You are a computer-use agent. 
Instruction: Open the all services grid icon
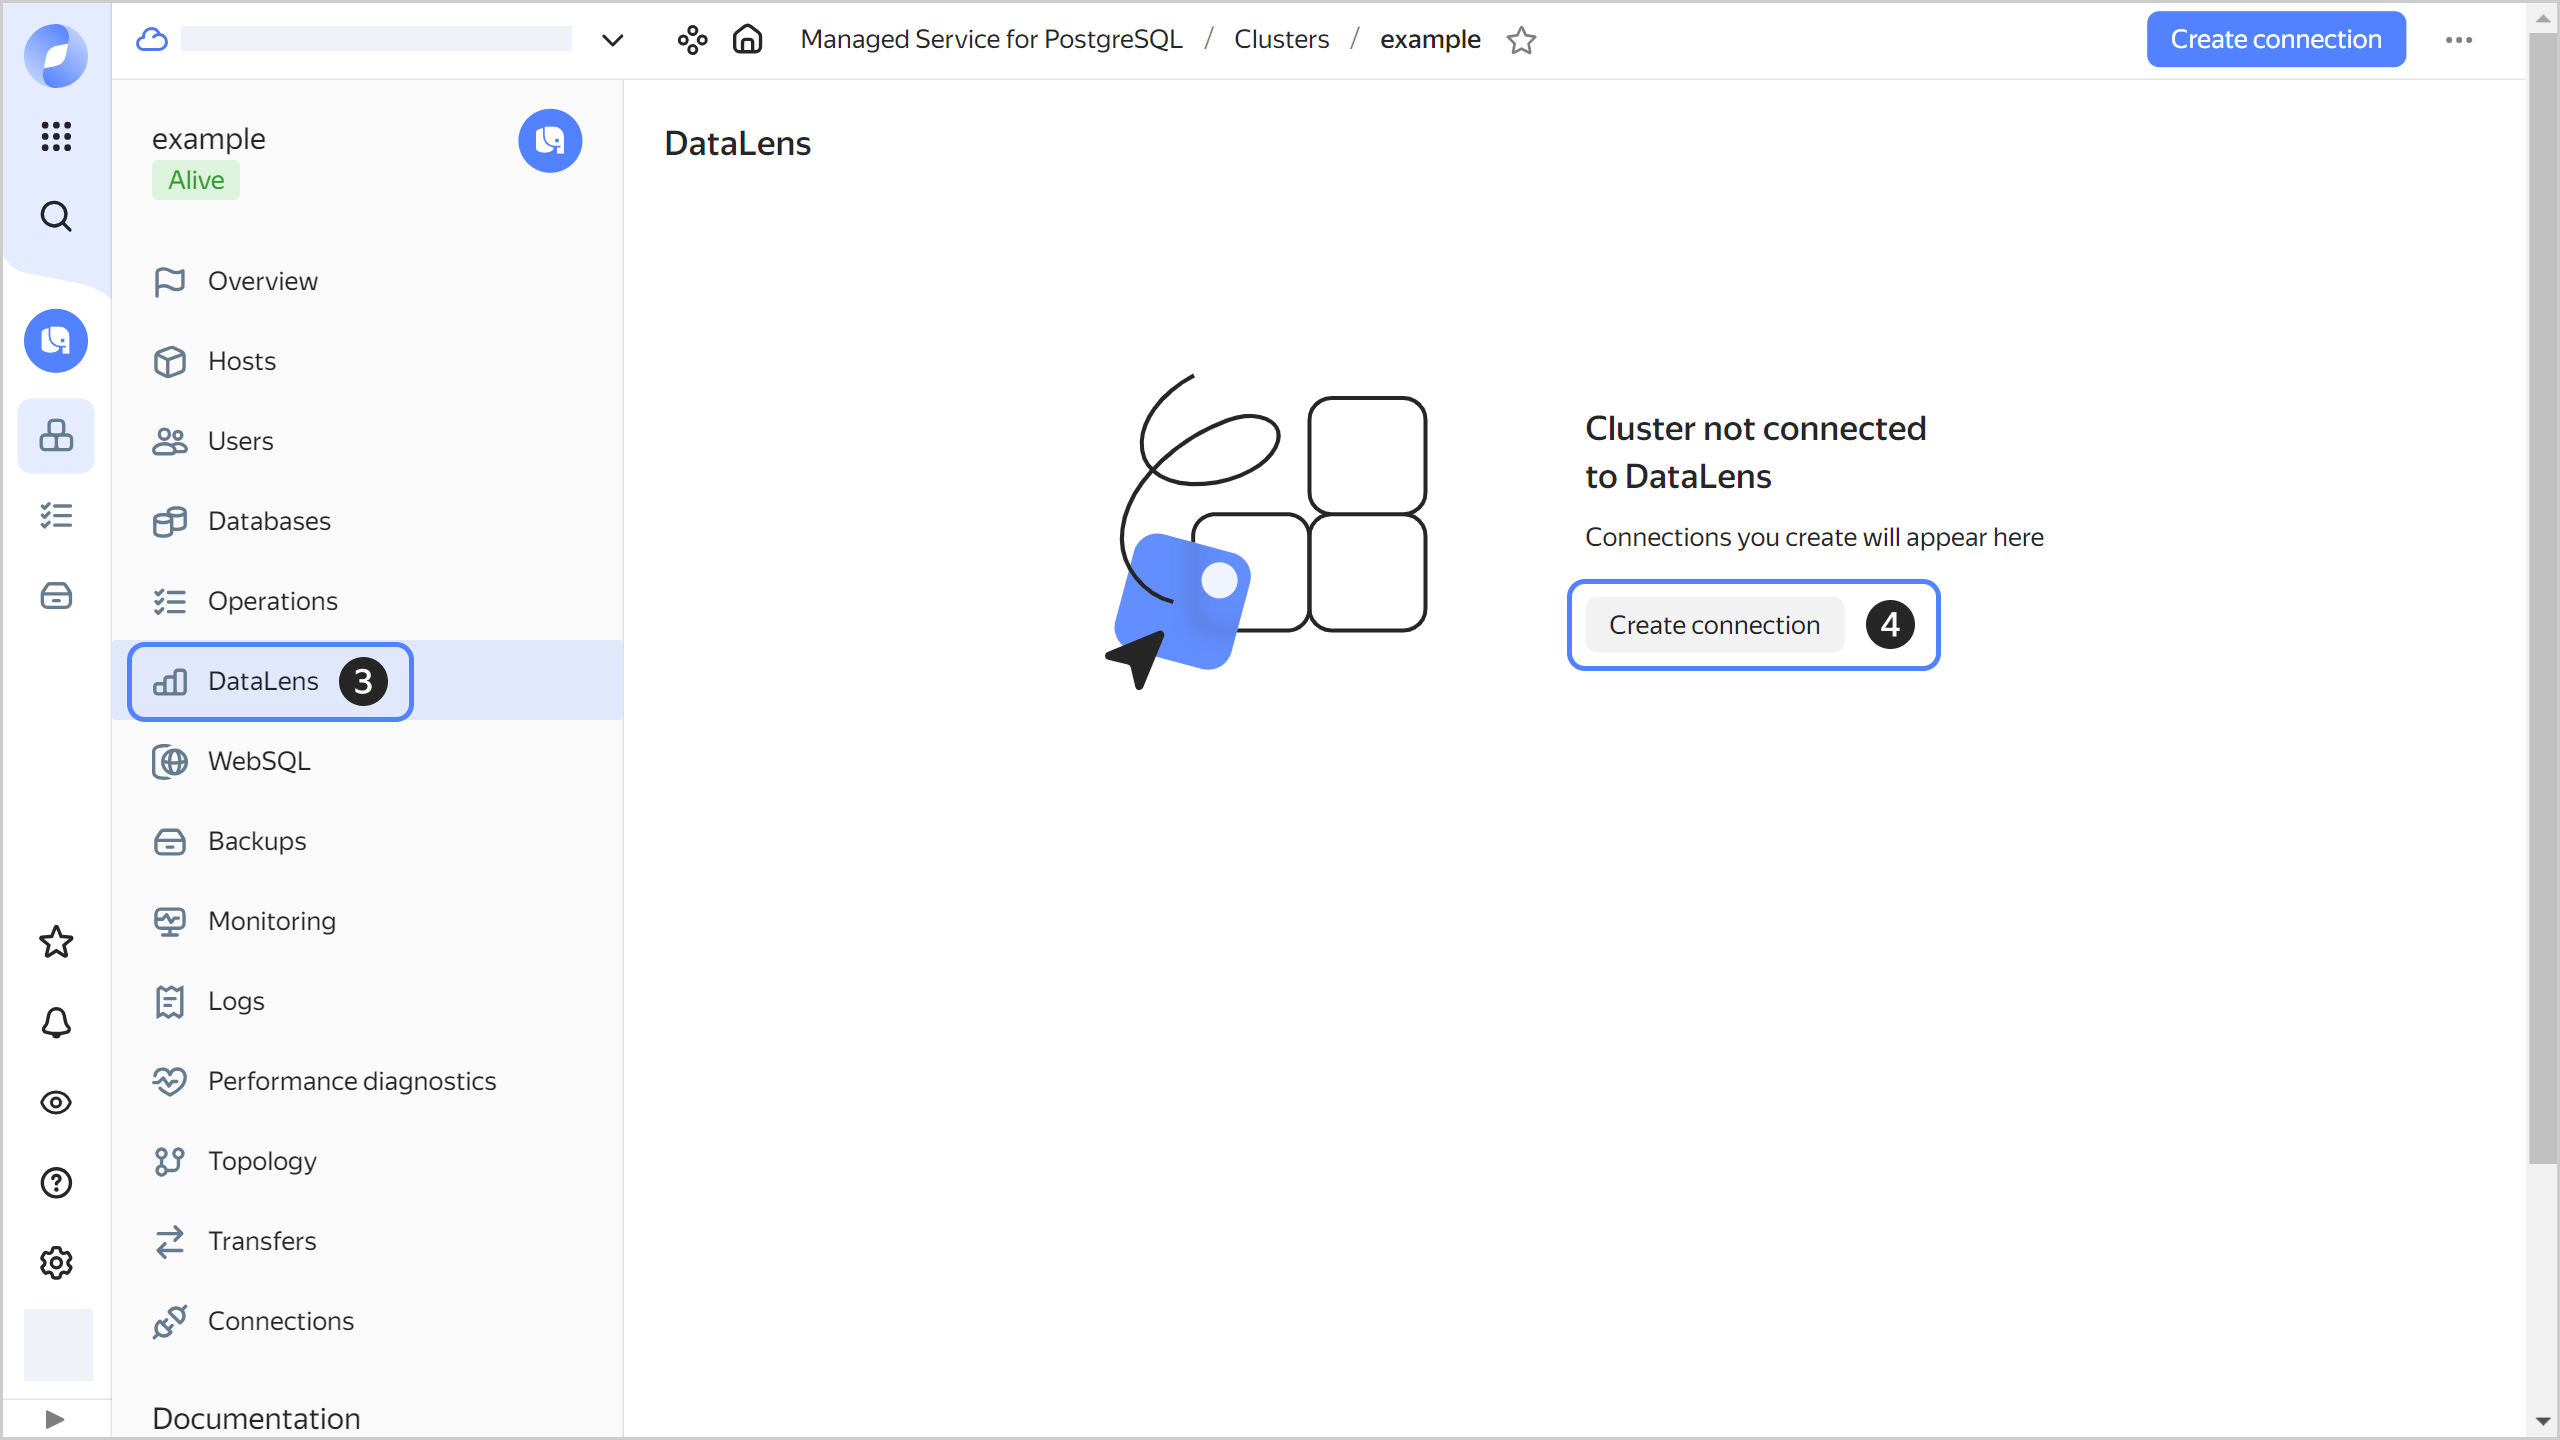point(56,136)
